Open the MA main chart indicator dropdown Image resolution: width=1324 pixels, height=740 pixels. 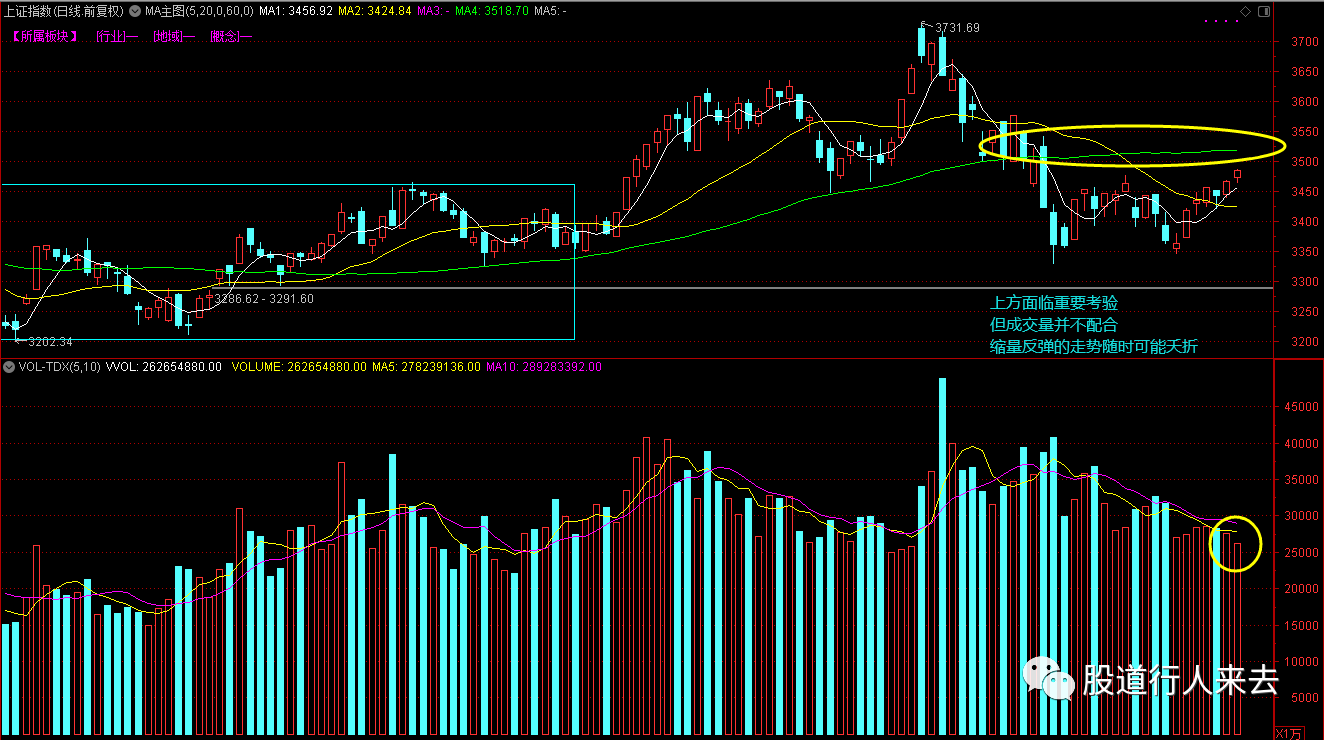(x=137, y=11)
